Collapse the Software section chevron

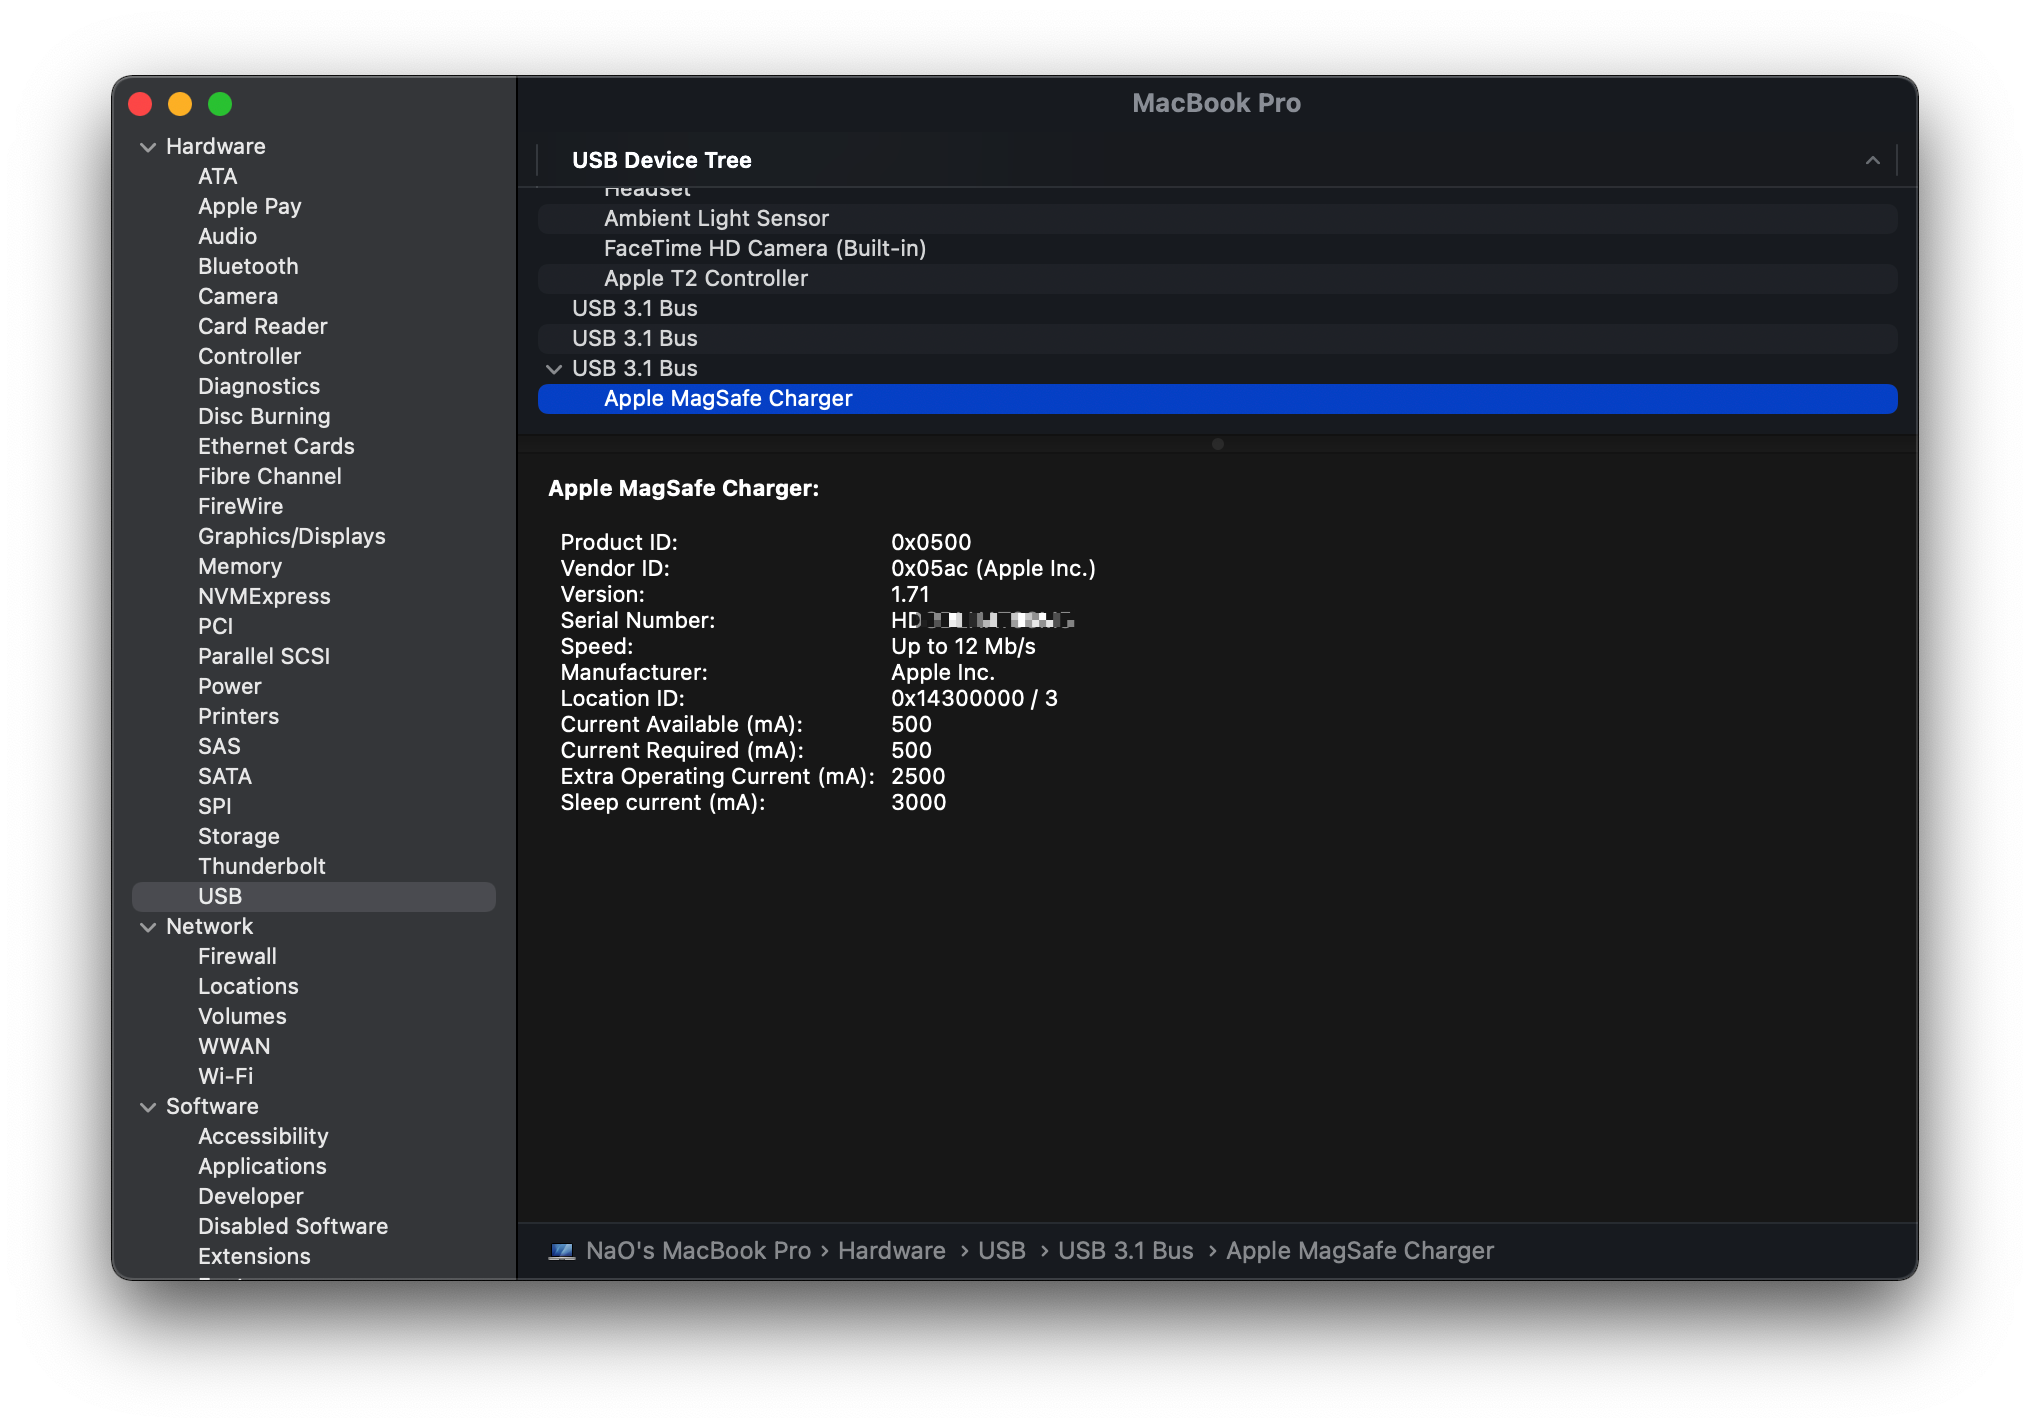(148, 1107)
